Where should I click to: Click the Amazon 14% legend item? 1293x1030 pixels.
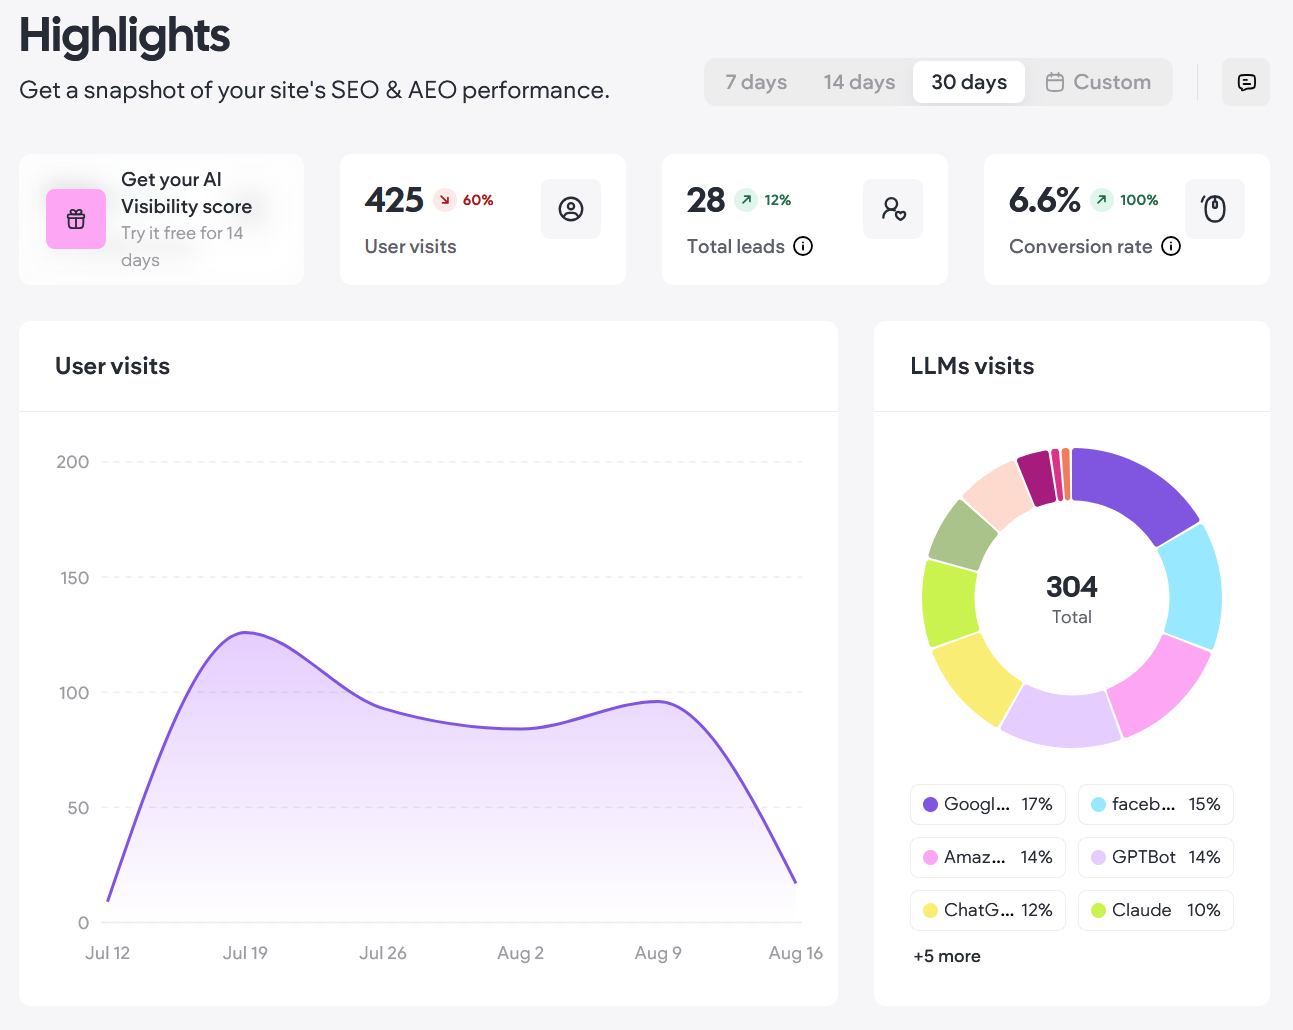pos(988,857)
